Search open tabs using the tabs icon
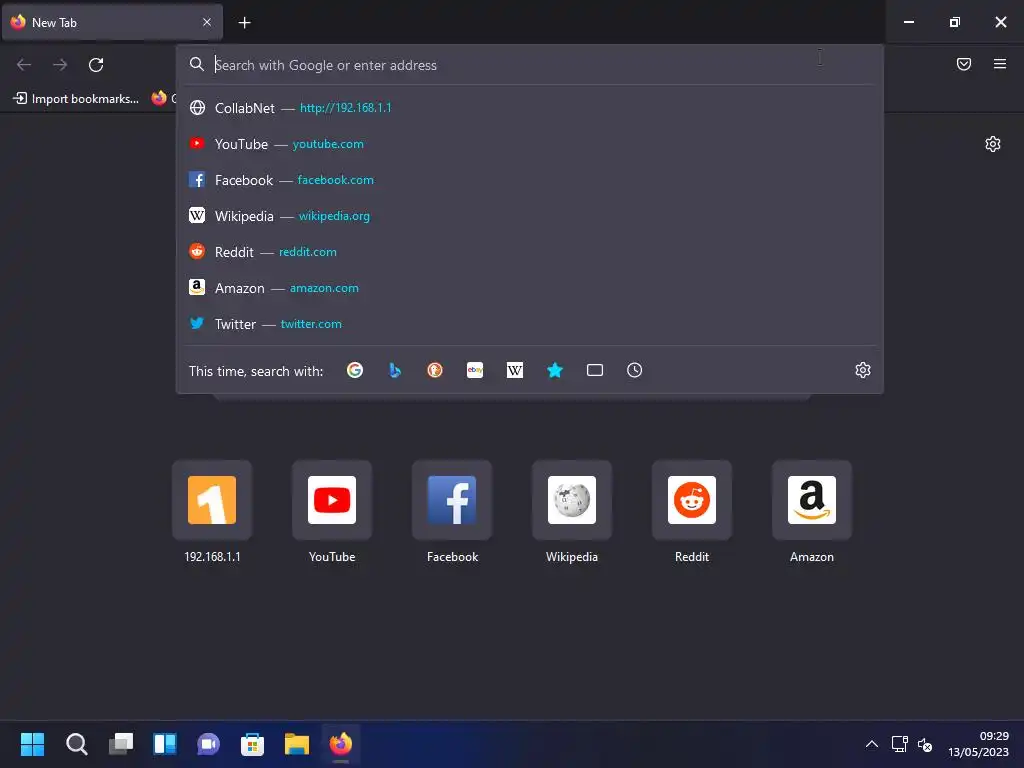The height and width of the screenshot is (768, 1024). point(594,370)
